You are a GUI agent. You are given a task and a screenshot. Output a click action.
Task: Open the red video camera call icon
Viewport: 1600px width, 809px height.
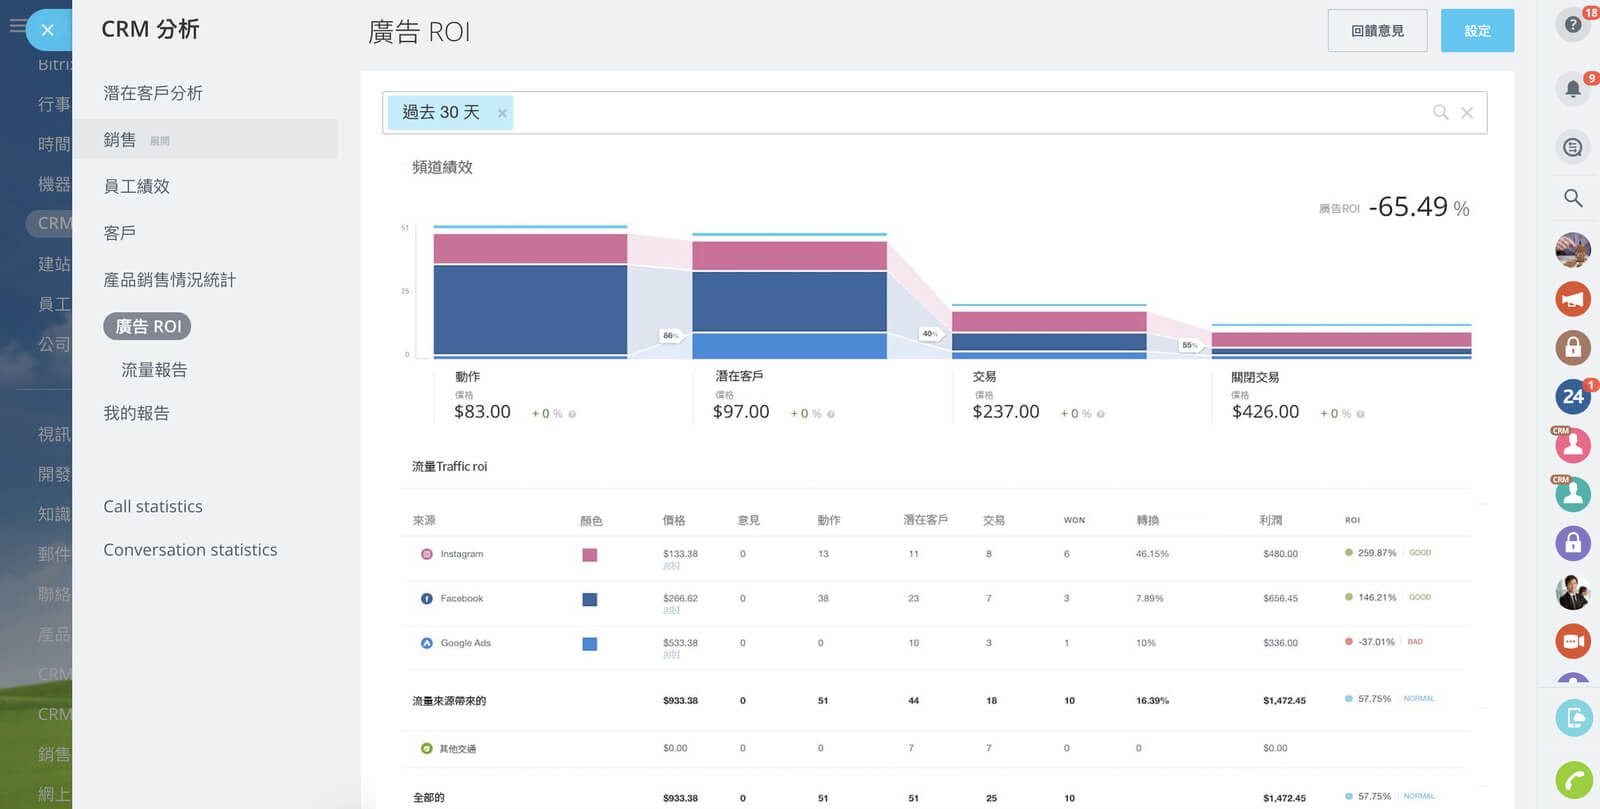click(1573, 641)
